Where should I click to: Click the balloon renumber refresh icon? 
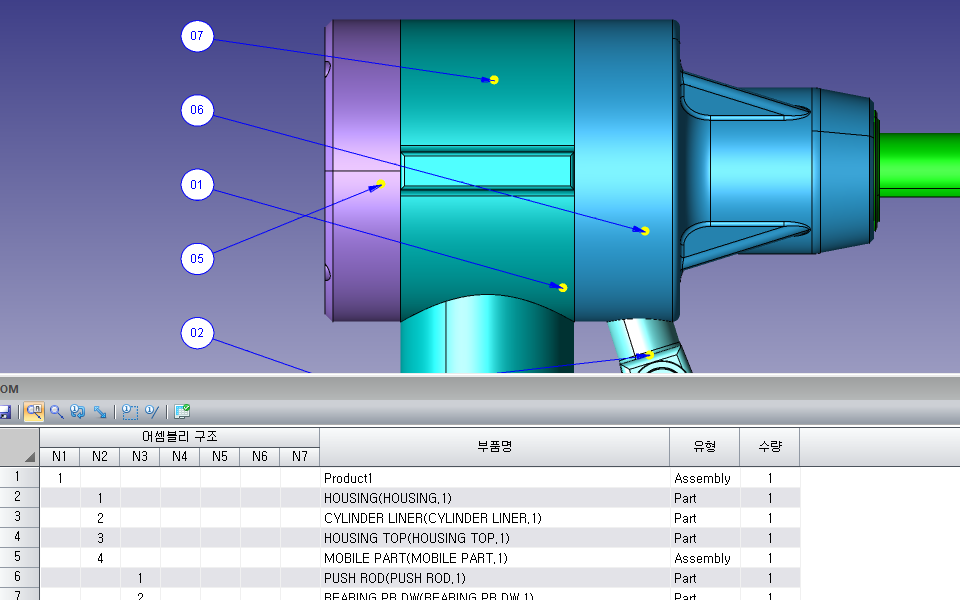(78, 411)
